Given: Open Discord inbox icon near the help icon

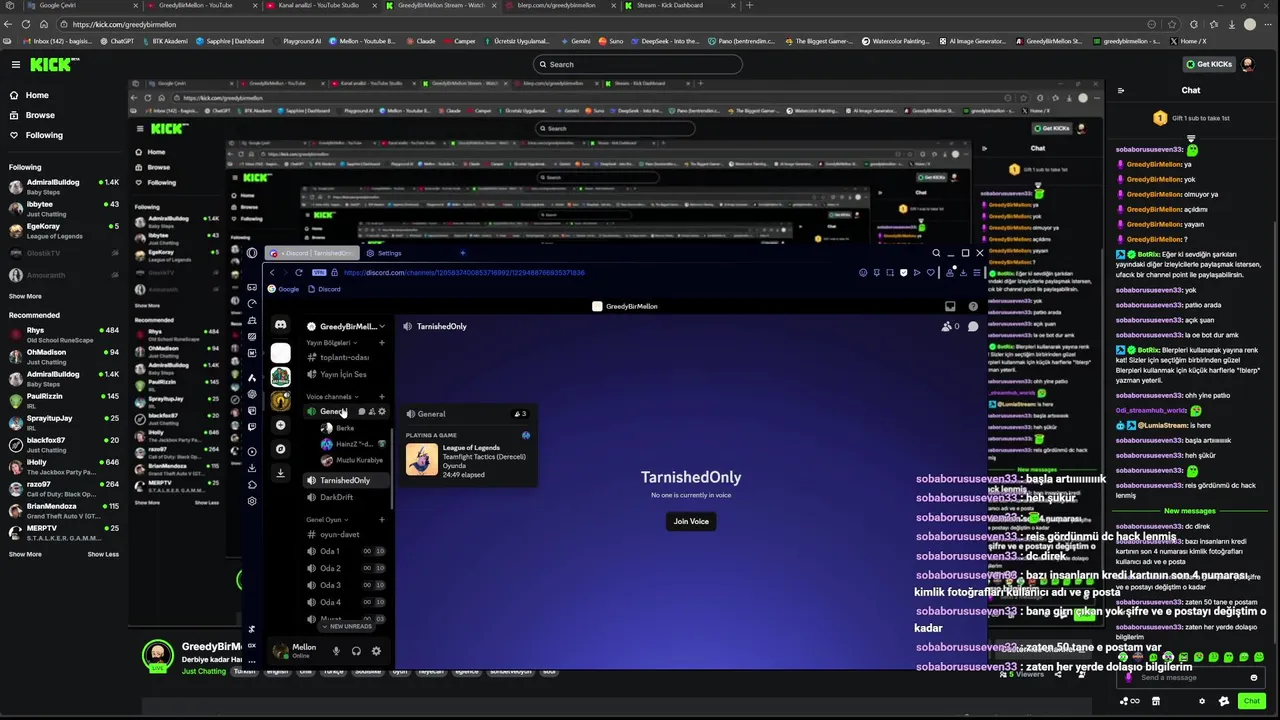Looking at the screenshot, I should [950, 306].
